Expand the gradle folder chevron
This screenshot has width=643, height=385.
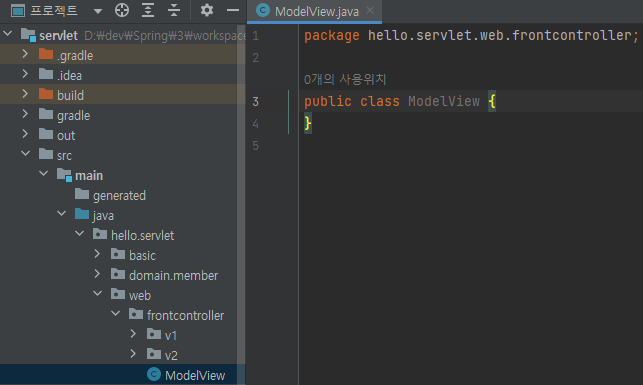[x=25, y=114]
